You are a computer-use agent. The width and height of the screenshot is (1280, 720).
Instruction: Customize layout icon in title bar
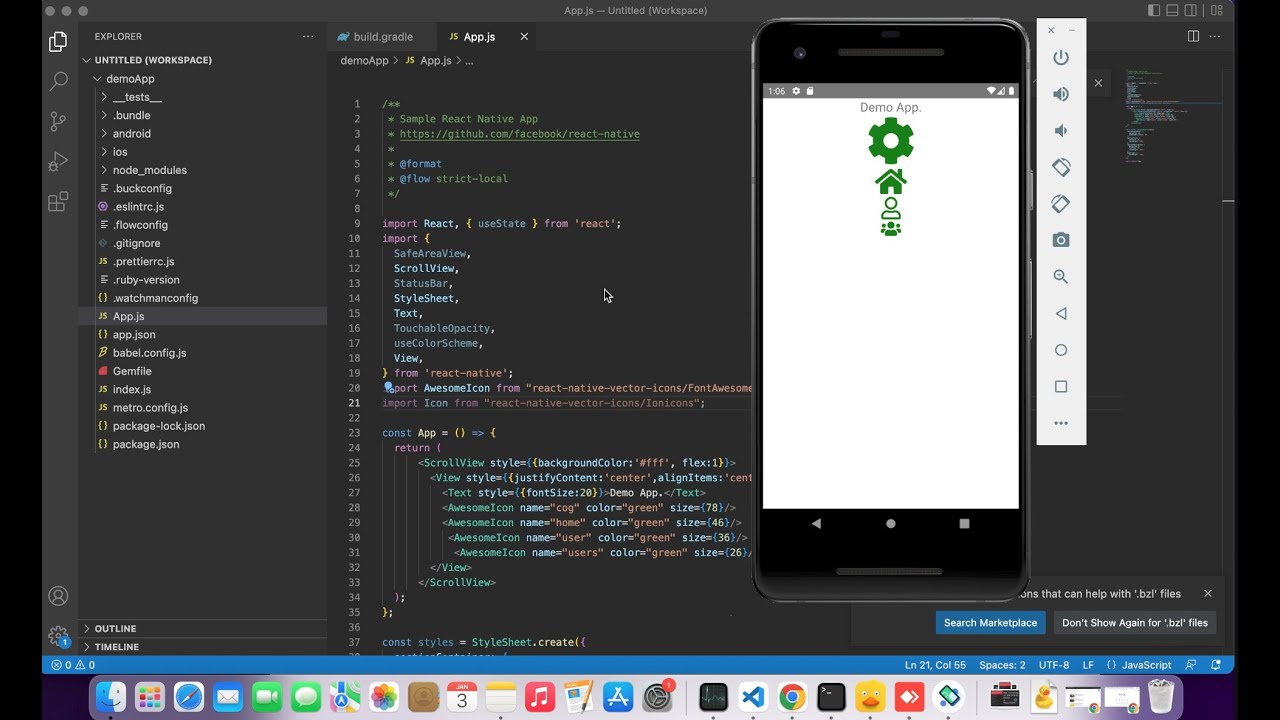[1217, 11]
